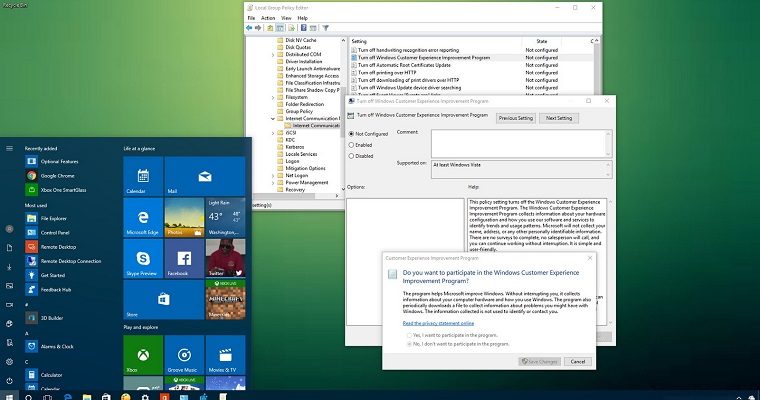Open the Photos tile
Screen dimensions: 760x400
[184, 217]
